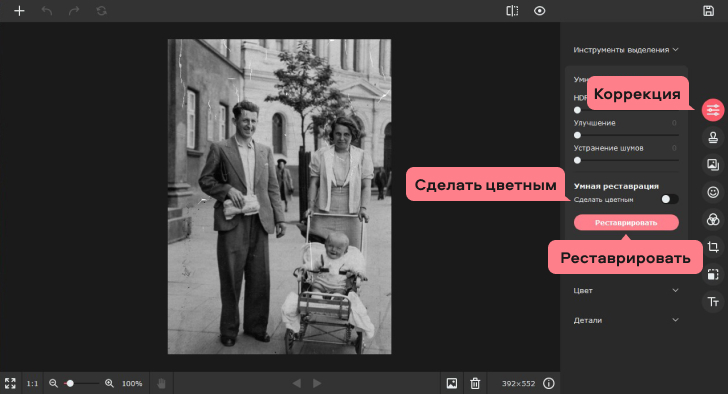This screenshot has width=728, height=394.
Task: Reset all changes with the refresh icon
Action: tap(101, 11)
